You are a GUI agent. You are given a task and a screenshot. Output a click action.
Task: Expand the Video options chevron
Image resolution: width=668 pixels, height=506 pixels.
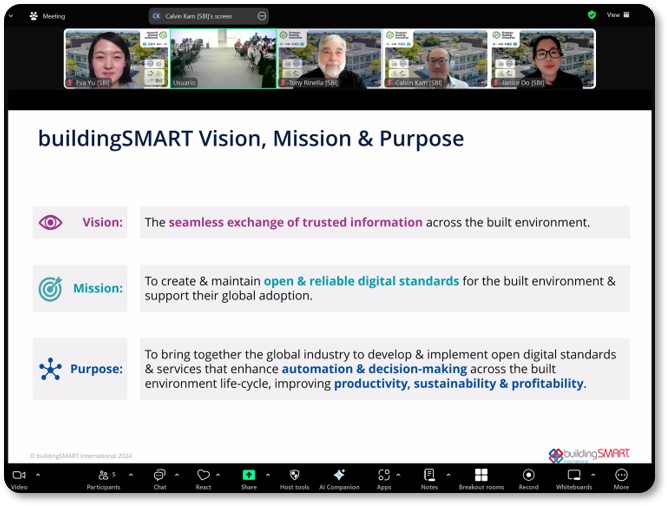[38, 474]
